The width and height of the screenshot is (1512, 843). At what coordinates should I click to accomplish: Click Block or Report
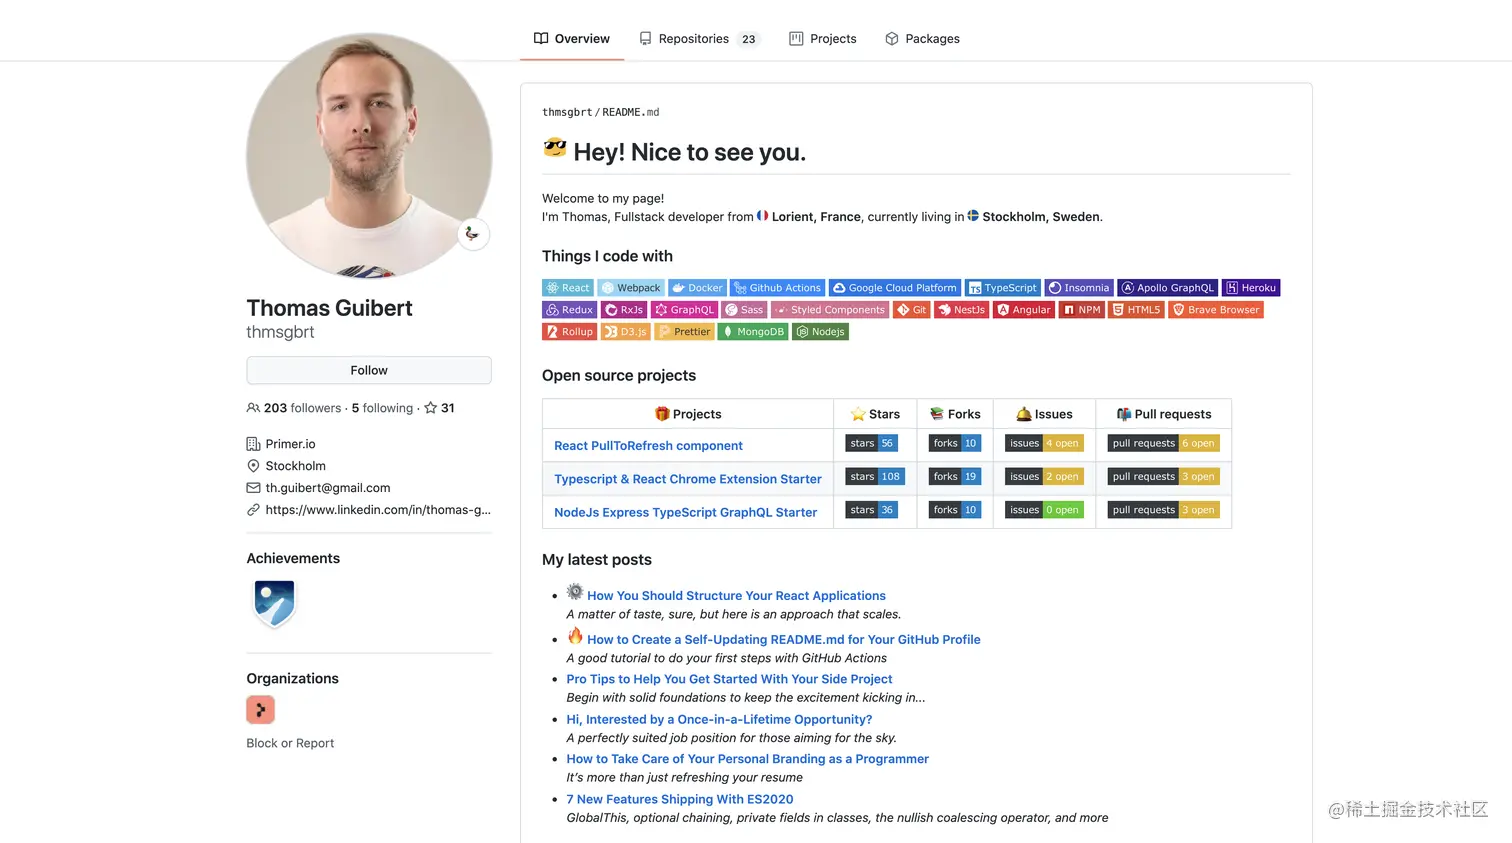tap(290, 743)
